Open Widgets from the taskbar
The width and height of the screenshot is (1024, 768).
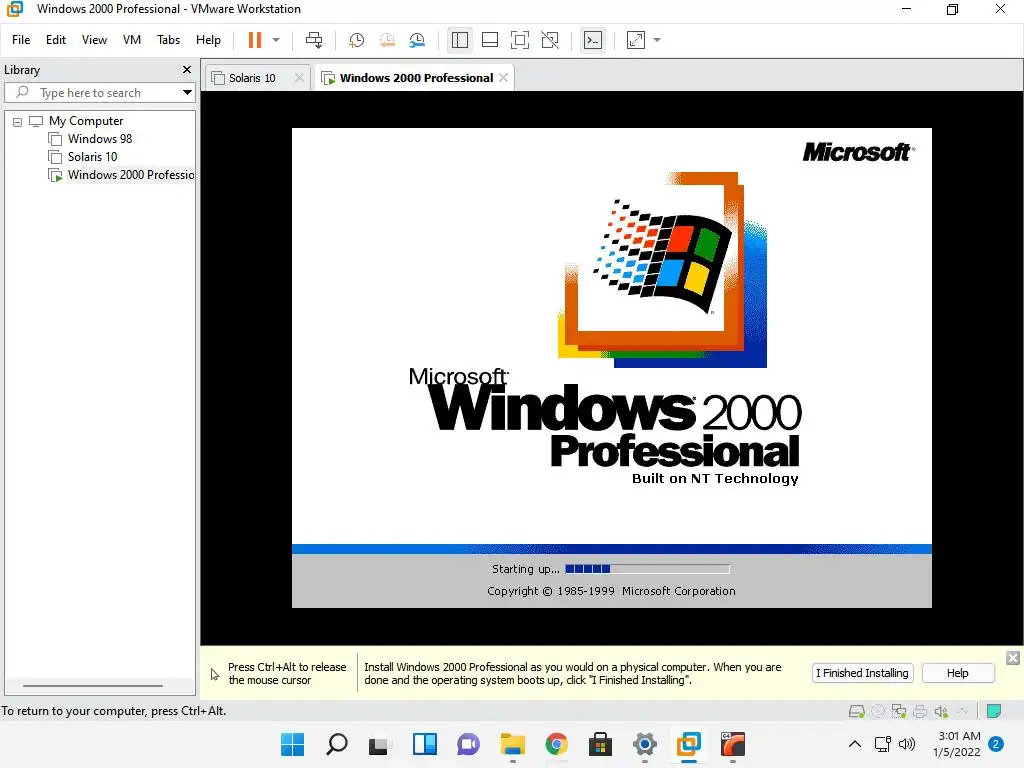coord(424,744)
